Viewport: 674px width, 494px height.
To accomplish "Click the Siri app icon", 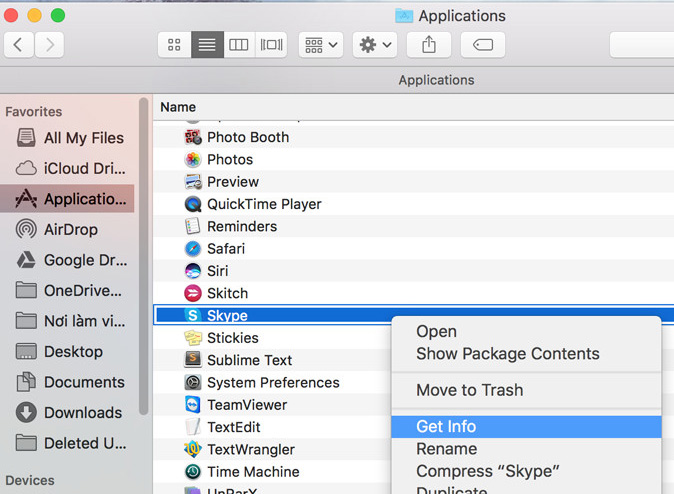I will [x=193, y=271].
